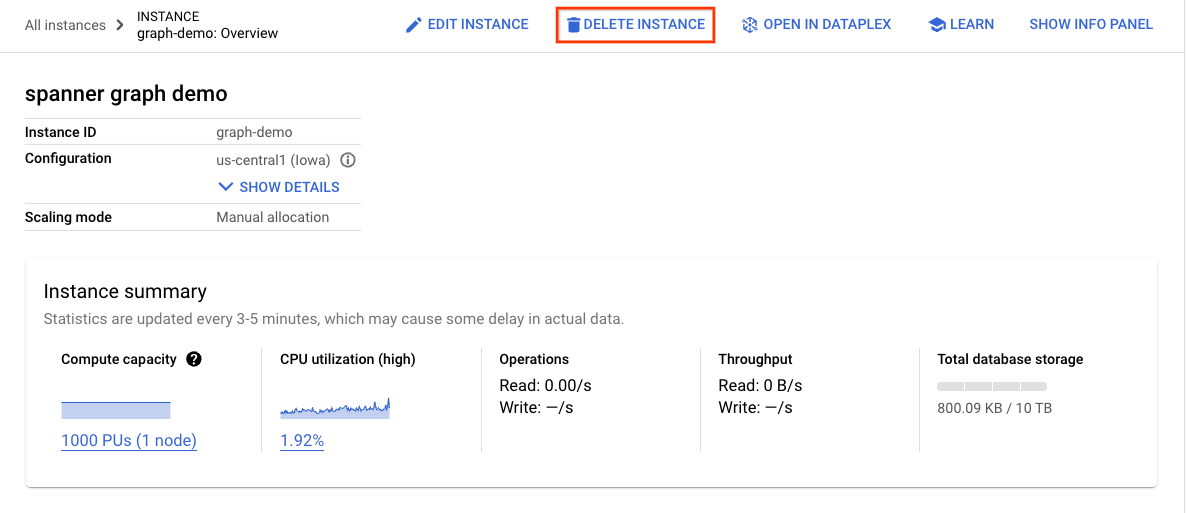Open the 1.92% CPU utilization link
Image resolution: width=1186 pixels, height=513 pixels.
pos(302,441)
